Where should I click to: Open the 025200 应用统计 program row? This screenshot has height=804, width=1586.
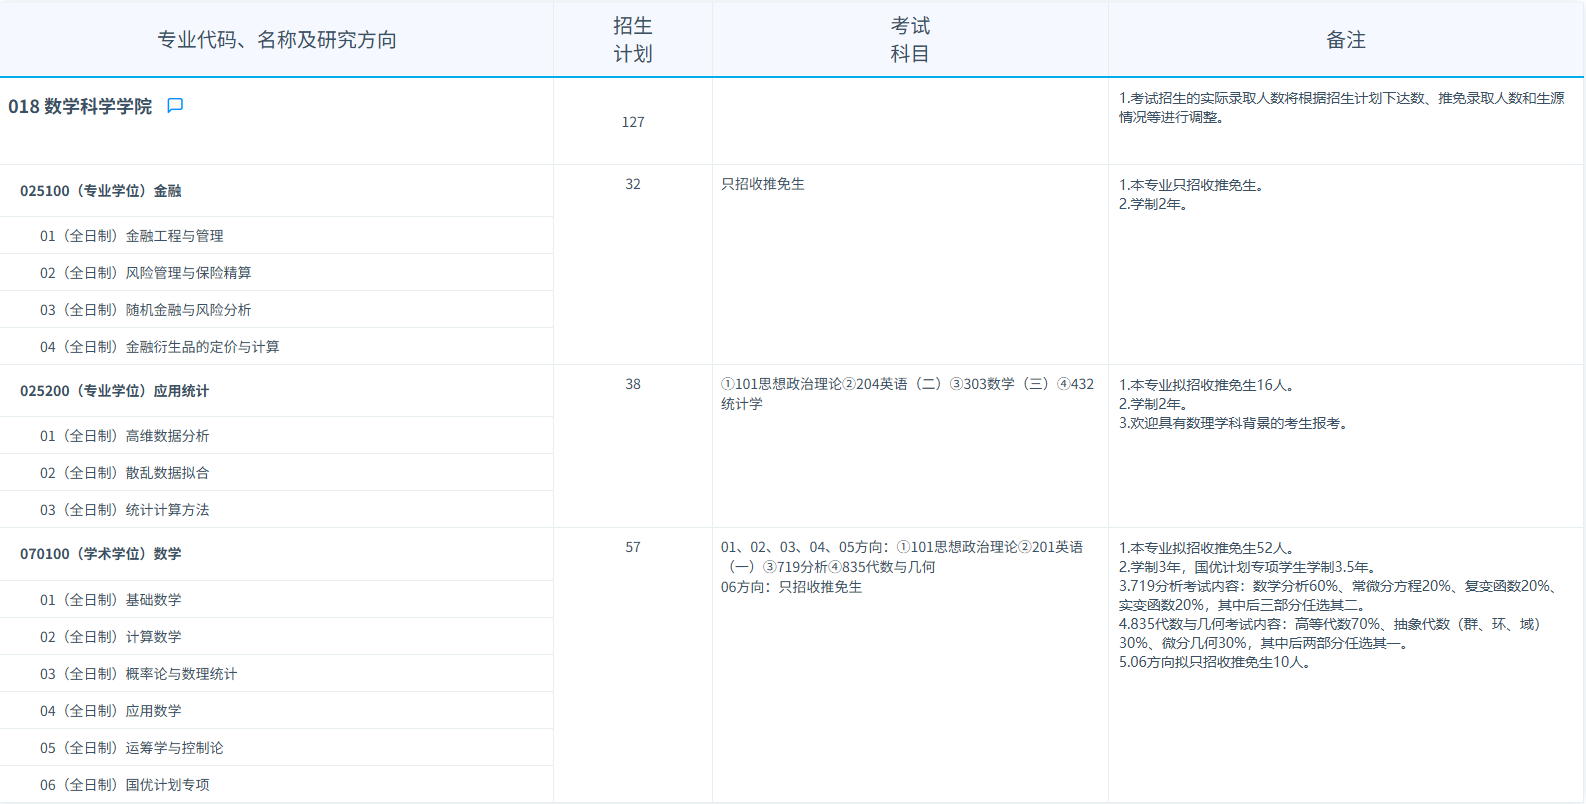115,391
